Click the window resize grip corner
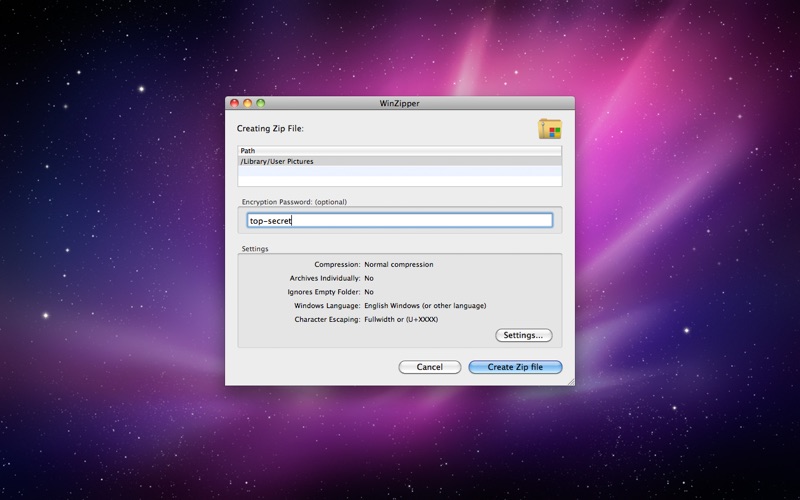 pyautogui.click(x=571, y=382)
